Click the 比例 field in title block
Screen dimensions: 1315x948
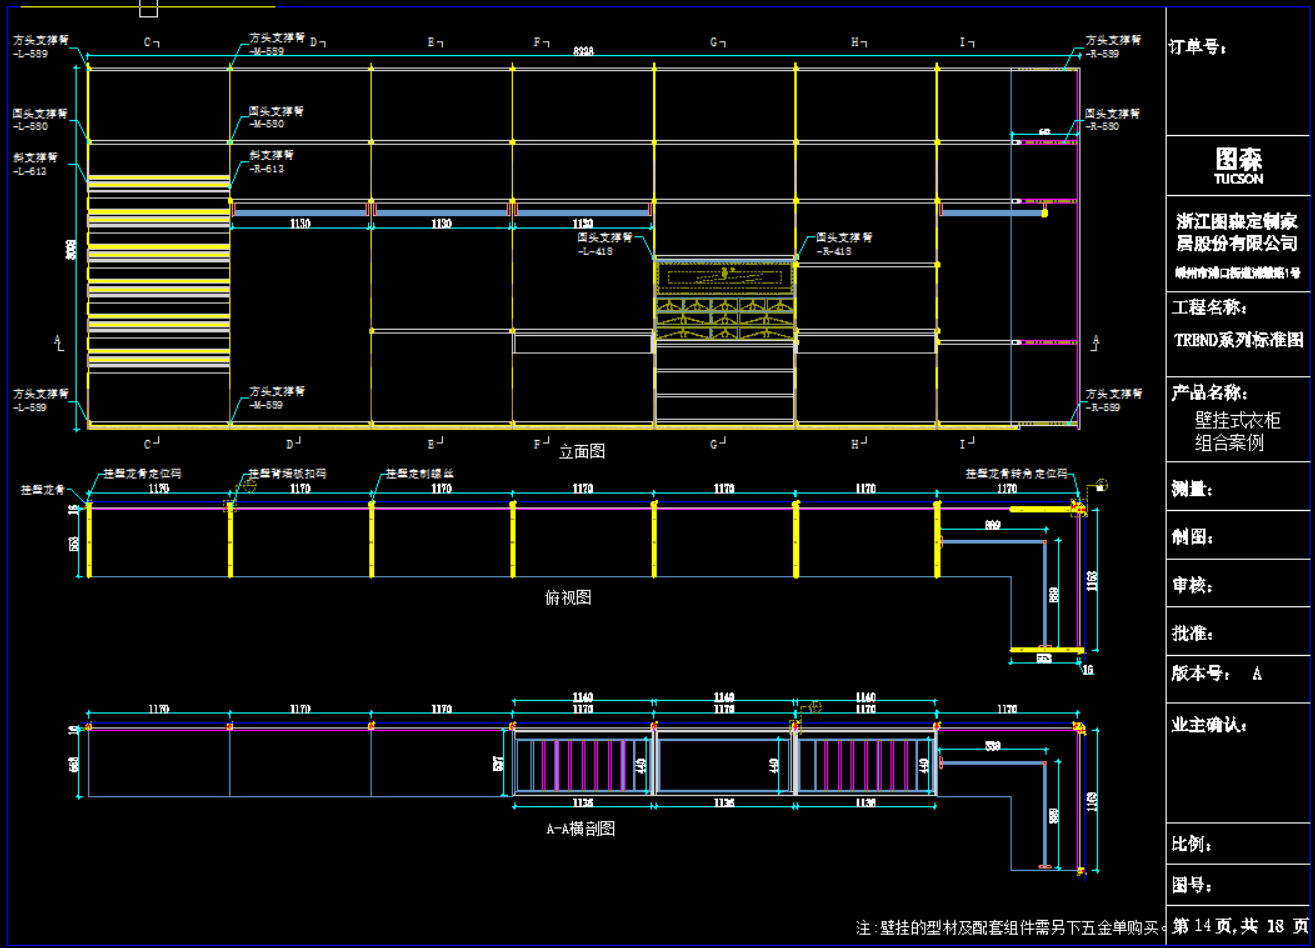[x=1192, y=845]
